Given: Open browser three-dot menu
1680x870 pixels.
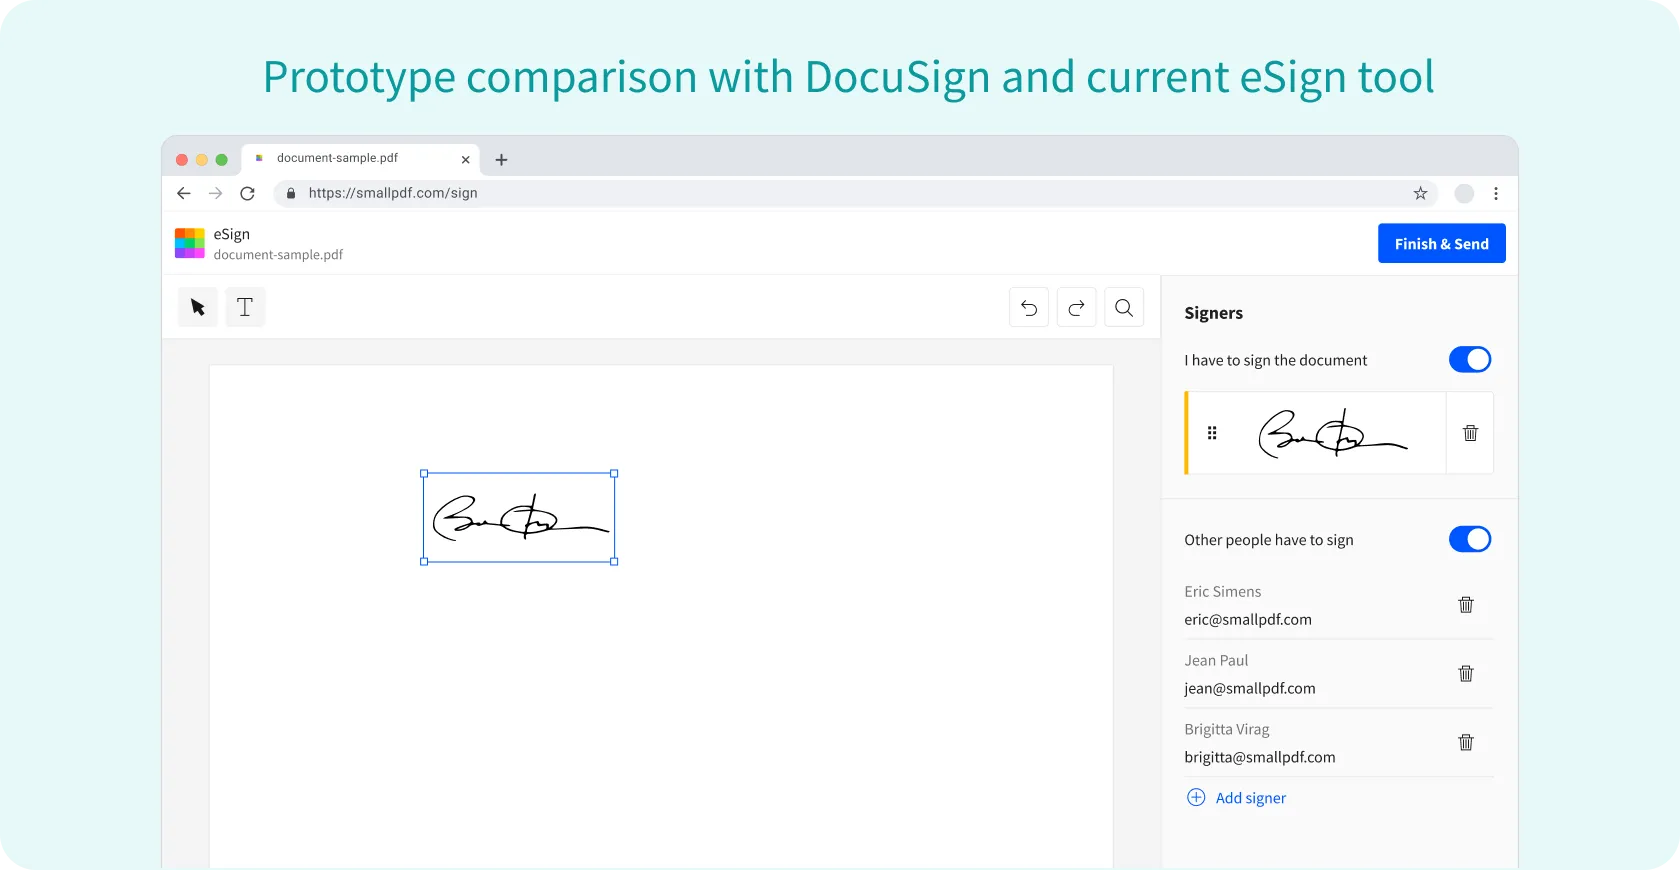Looking at the screenshot, I should pyautogui.click(x=1496, y=194).
